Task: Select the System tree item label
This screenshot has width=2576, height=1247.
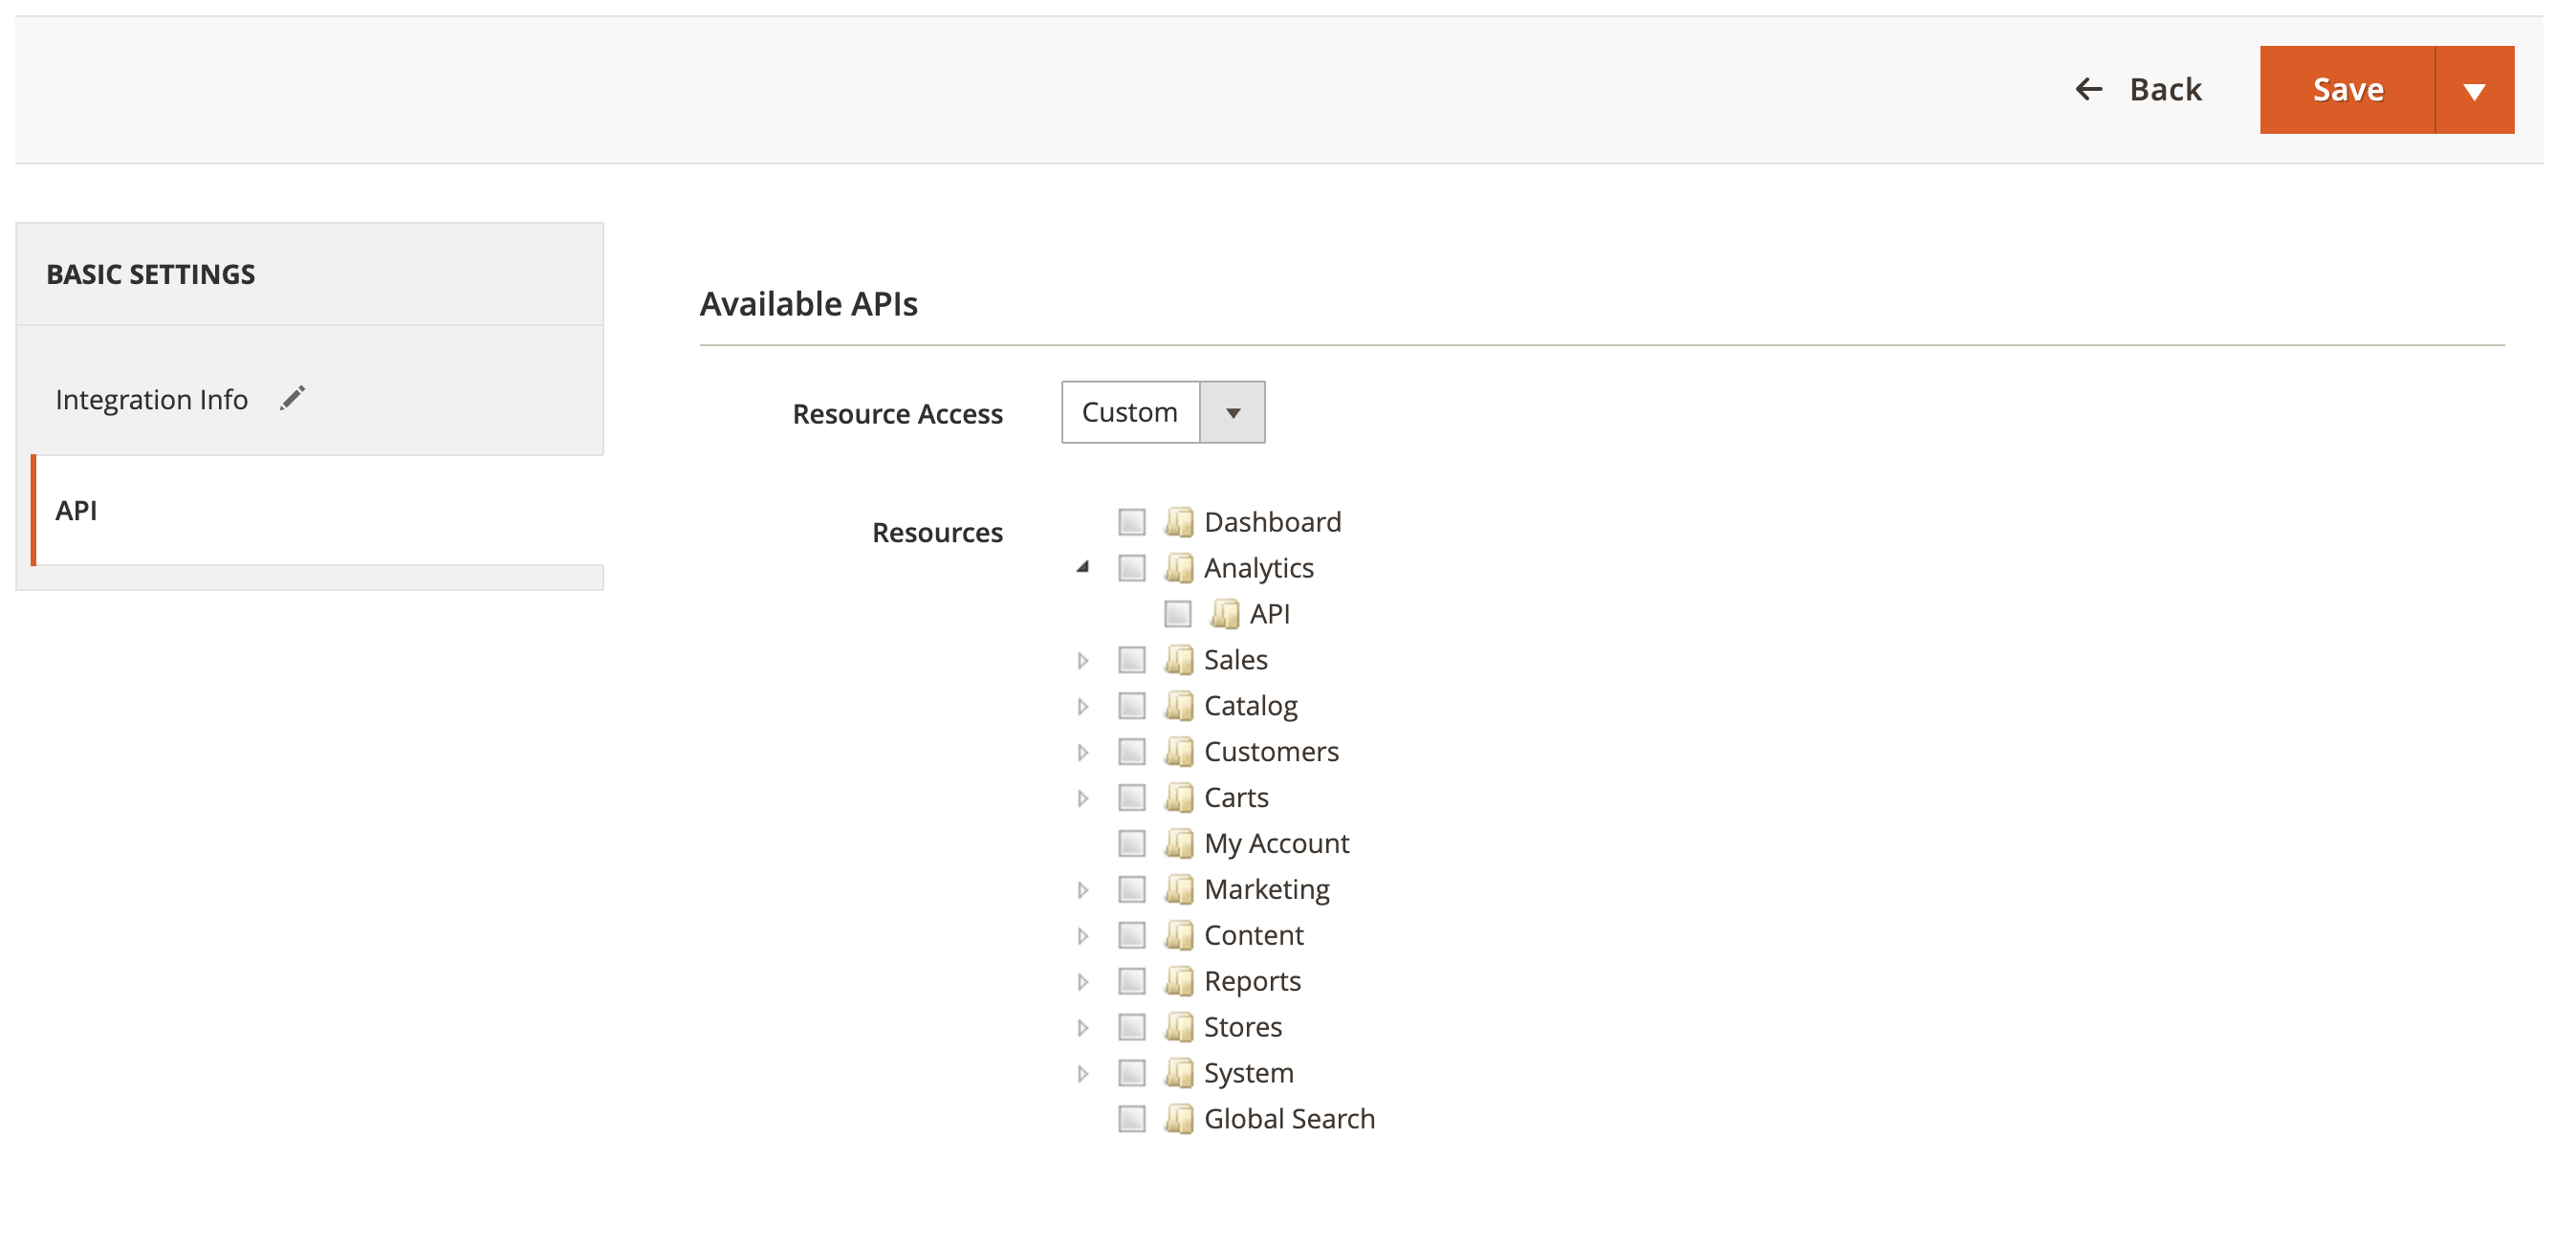Action: (x=1248, y=1073)
